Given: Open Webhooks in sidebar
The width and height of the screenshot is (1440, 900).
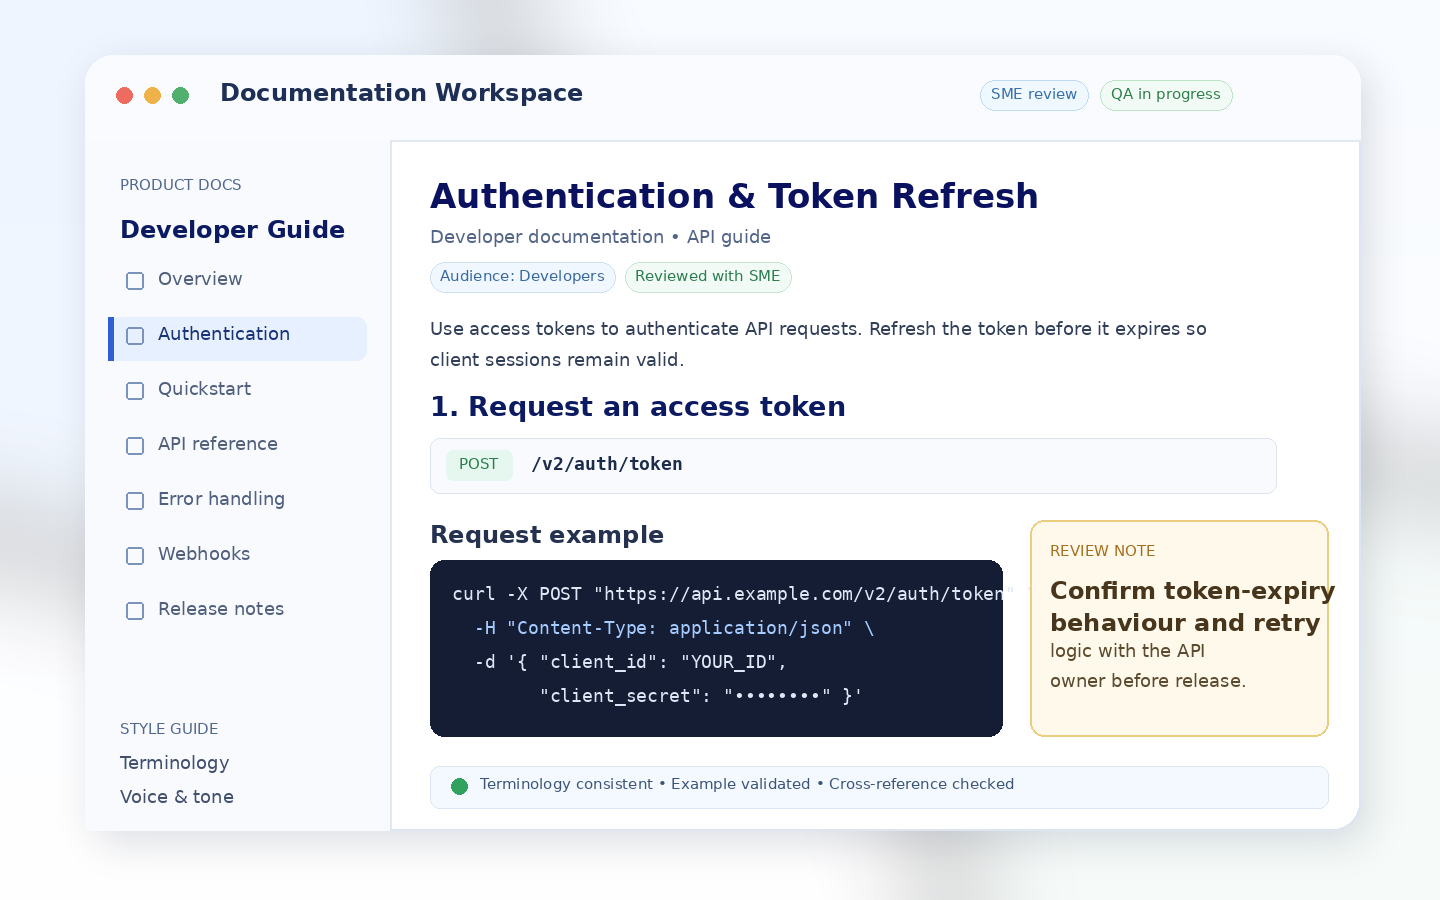Looking at the screenshot, I should pyautogui.click(x=204, y=554).
